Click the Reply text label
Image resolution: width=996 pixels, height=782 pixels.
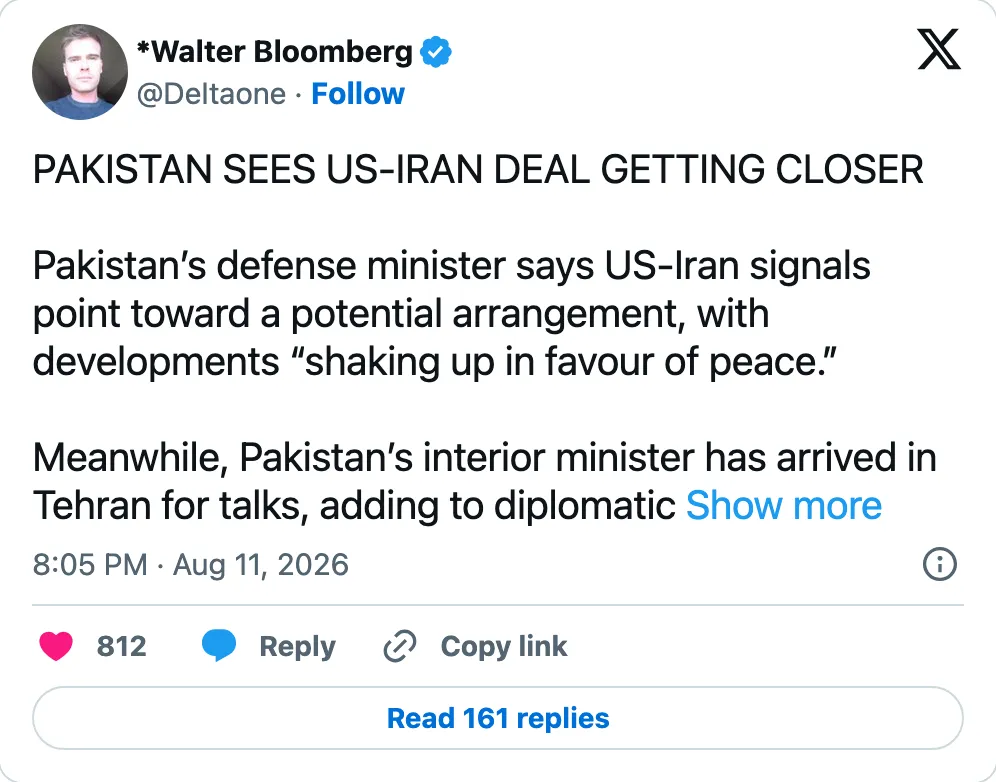click(x=297, y=646)
